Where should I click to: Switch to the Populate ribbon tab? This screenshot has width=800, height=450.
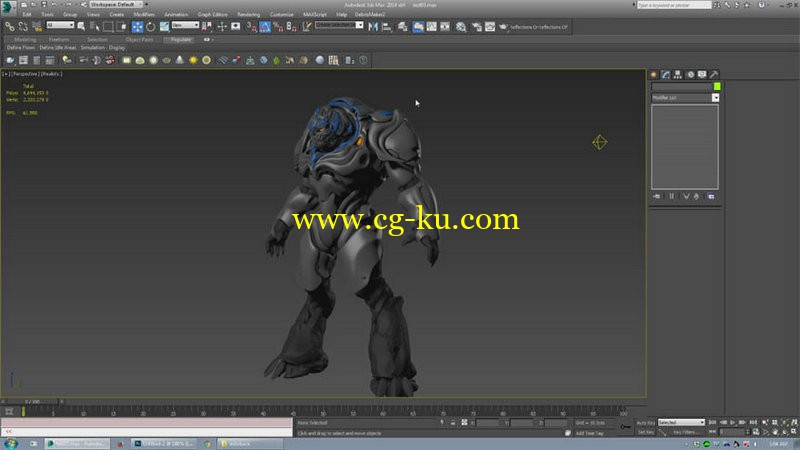[x=181, y=39]
